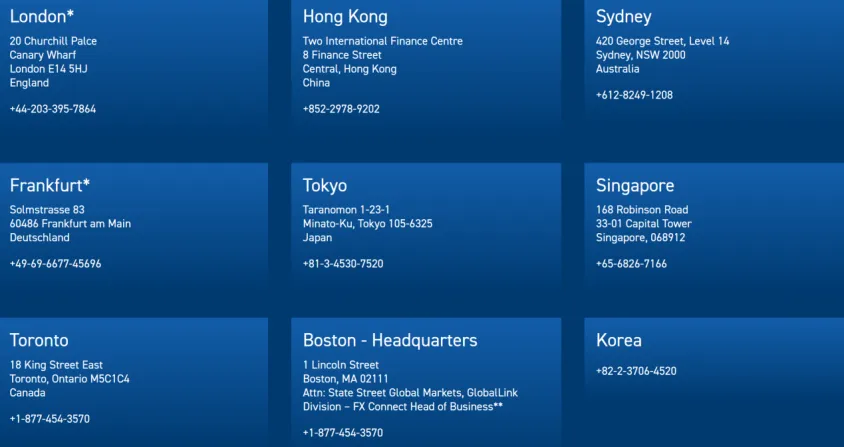
Task: Click the Central, Hong Kong line
Action: [x=350, y=69]
